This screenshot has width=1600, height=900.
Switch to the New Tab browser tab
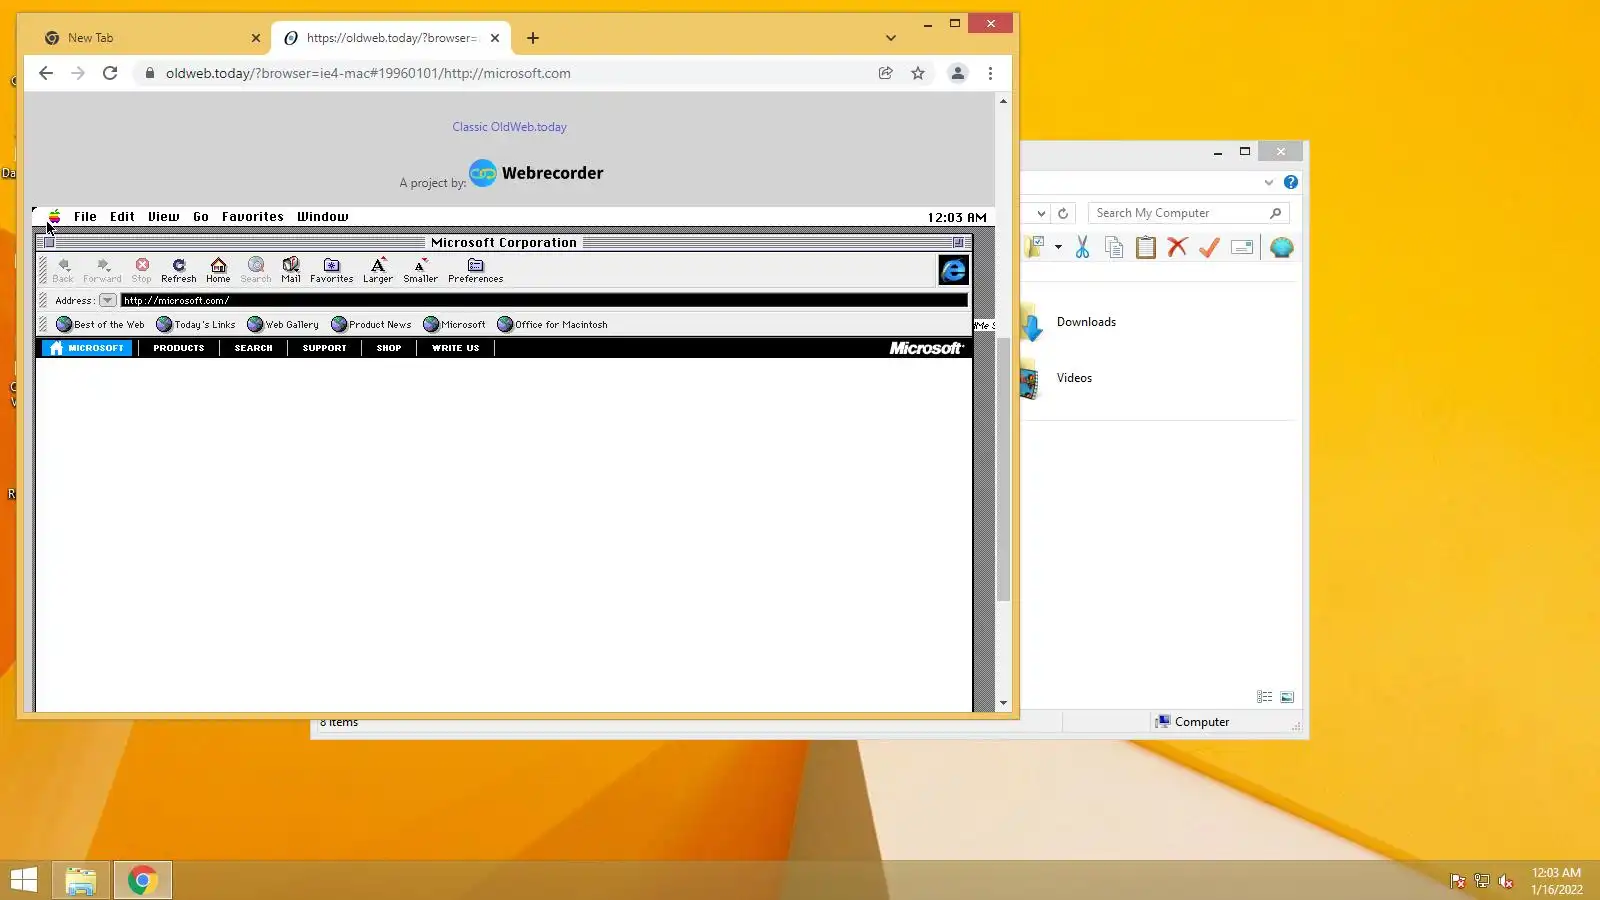(151, 38)
